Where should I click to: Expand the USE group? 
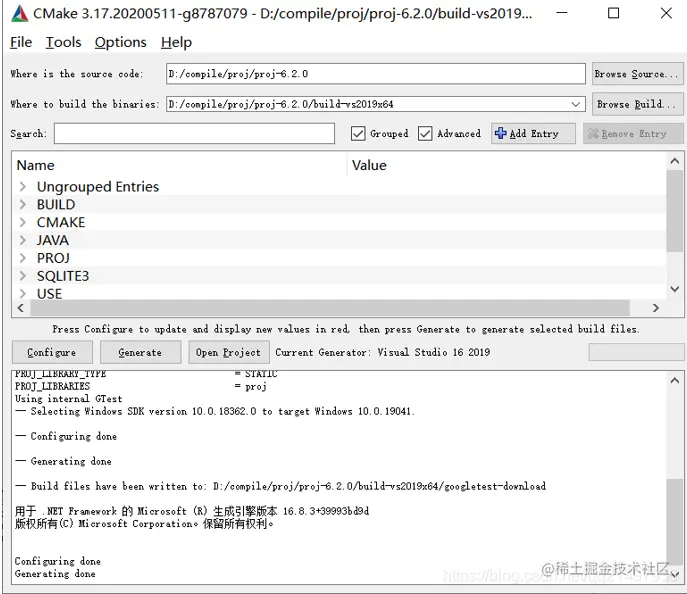(x=23, y=293)
